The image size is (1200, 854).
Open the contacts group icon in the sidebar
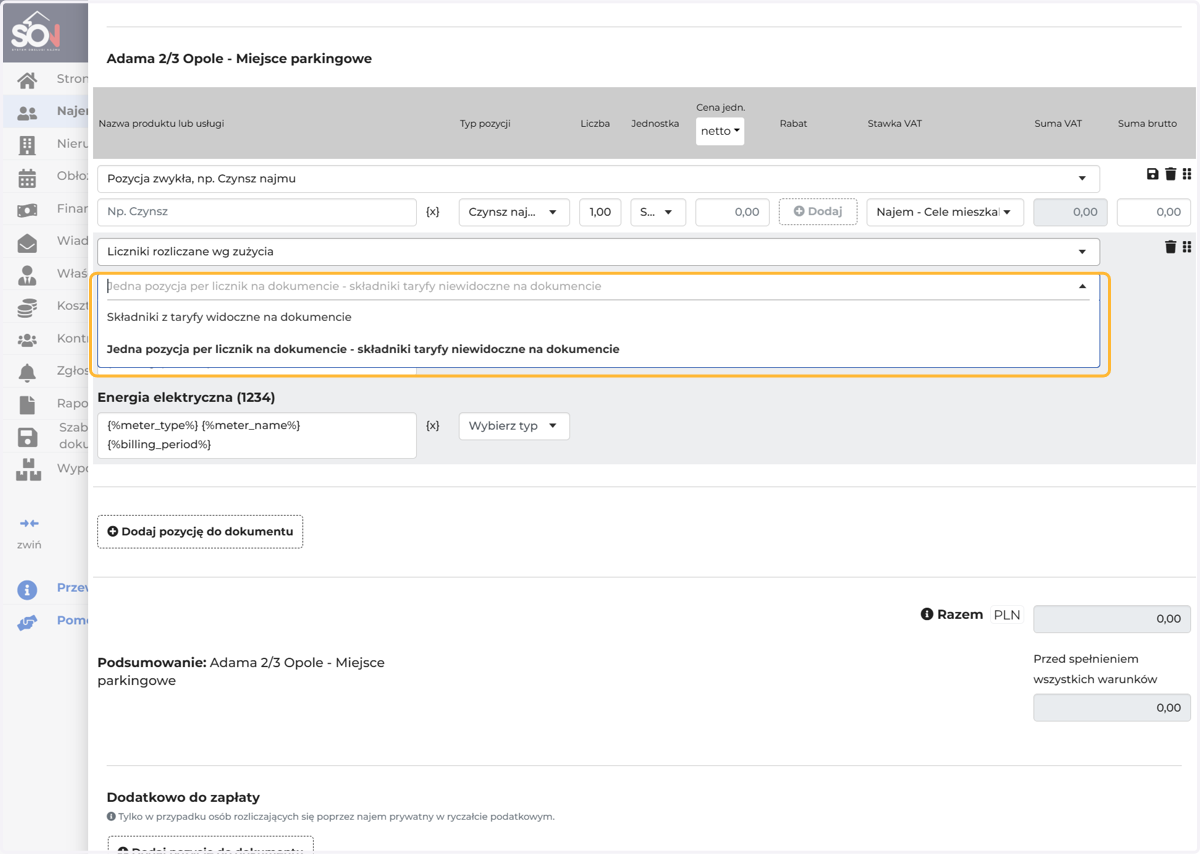point(27,340)
